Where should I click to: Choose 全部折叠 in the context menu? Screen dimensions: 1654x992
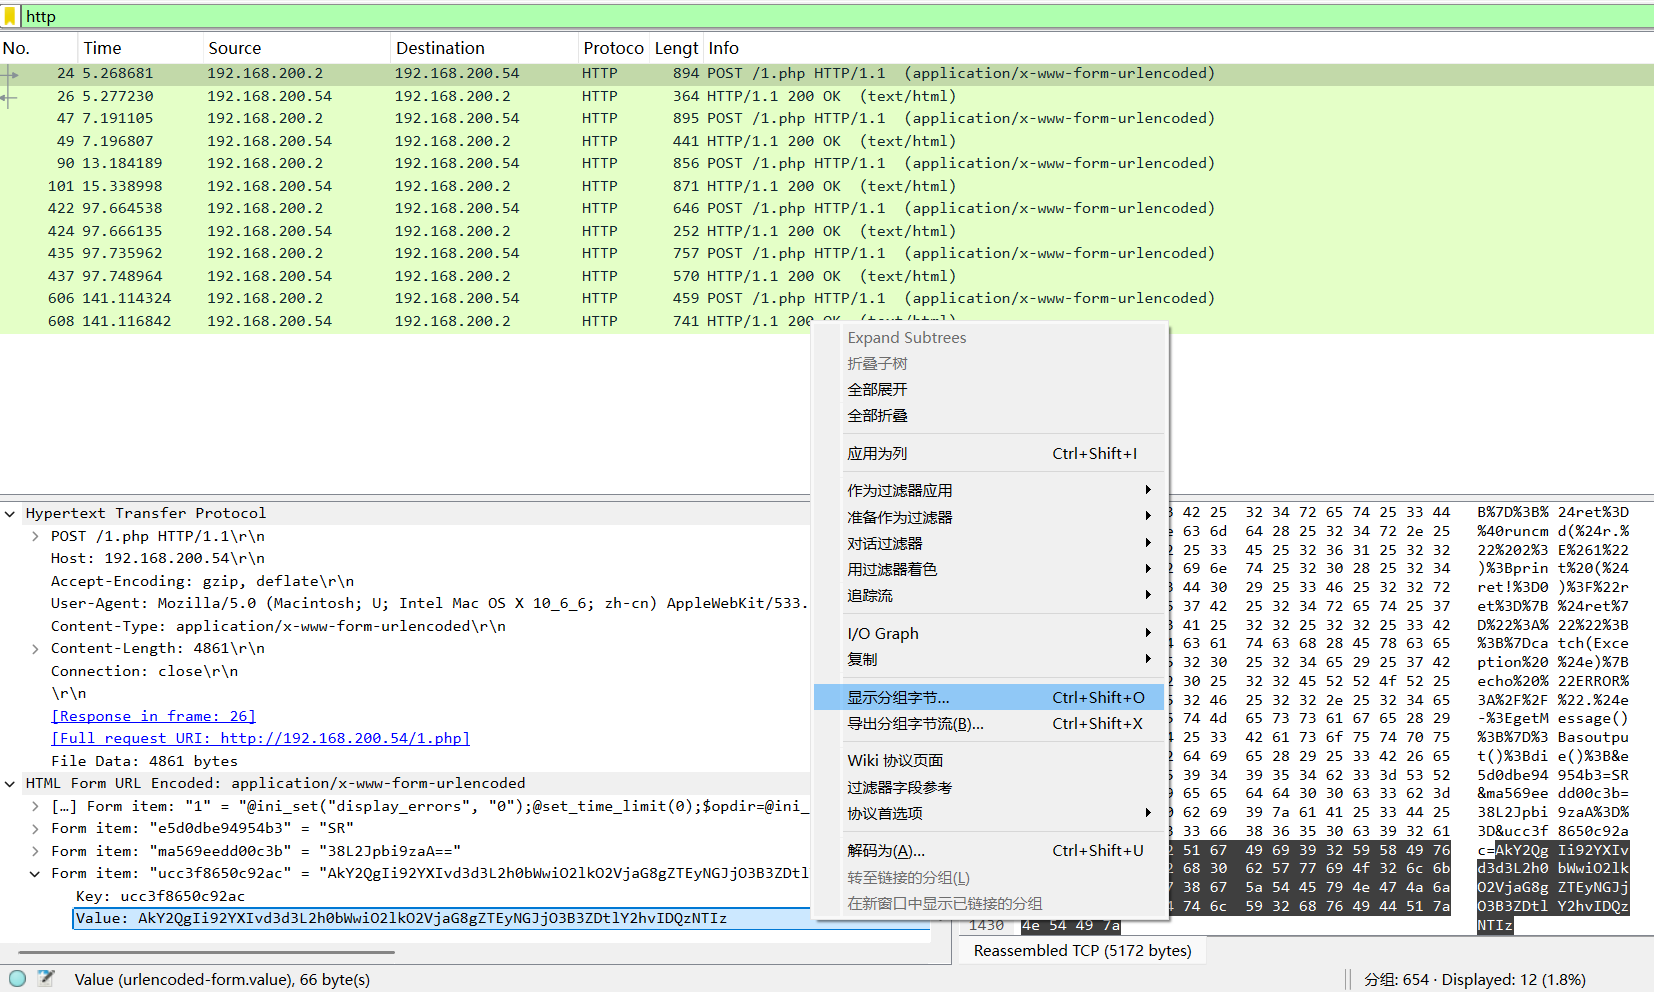pos(990,416)
